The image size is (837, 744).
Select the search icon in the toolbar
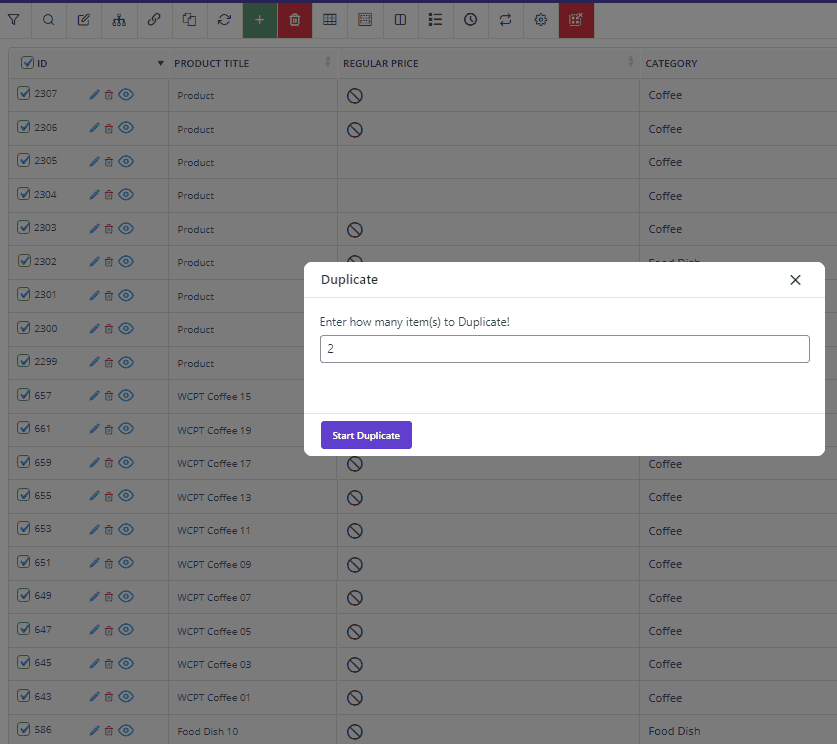point(48,20)
